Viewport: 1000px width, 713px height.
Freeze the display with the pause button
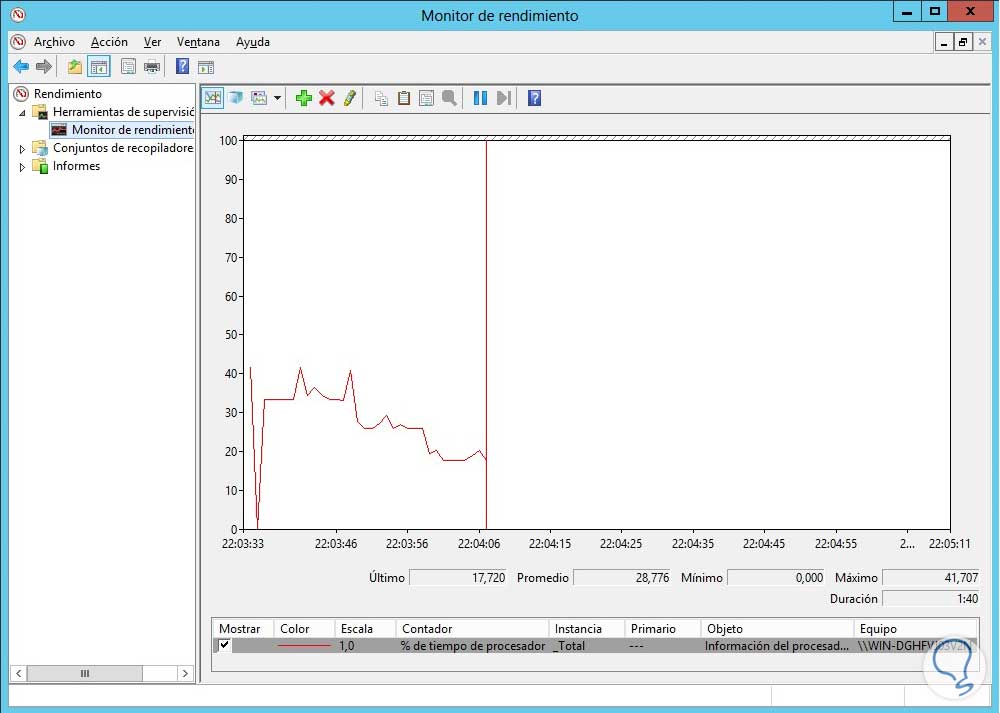(480, 98)
